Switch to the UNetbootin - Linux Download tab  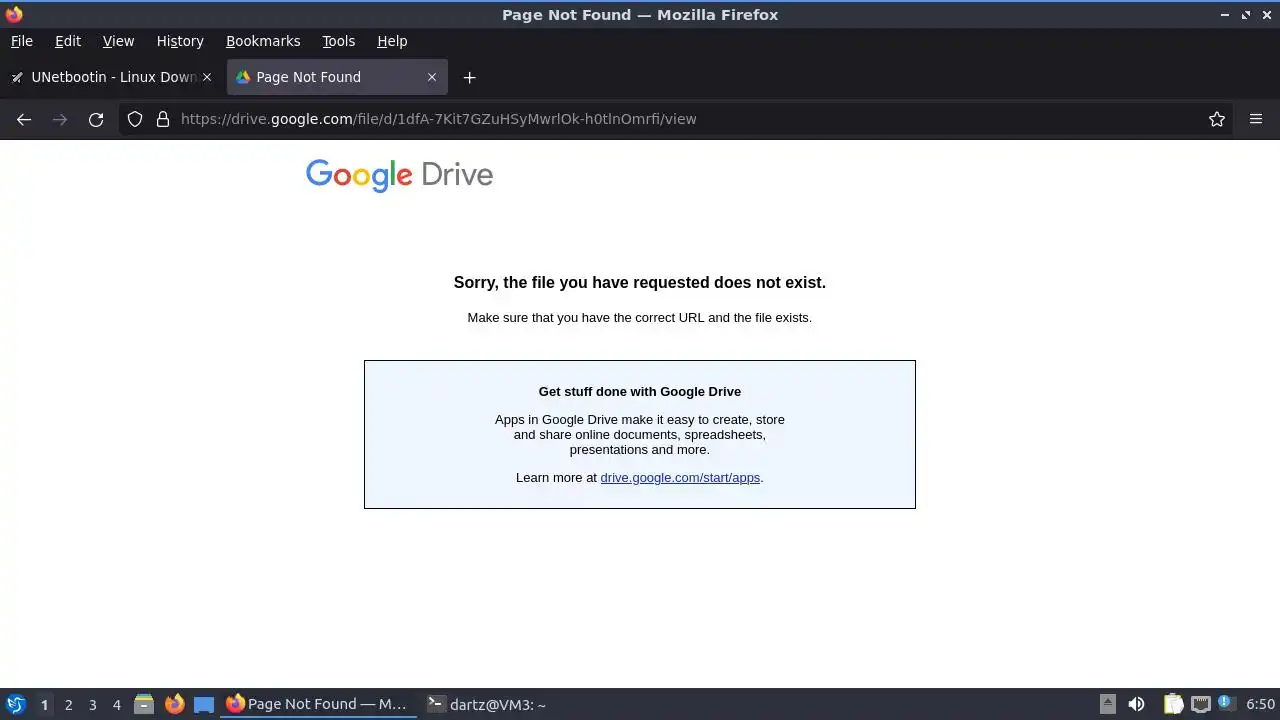click(111, 77)
